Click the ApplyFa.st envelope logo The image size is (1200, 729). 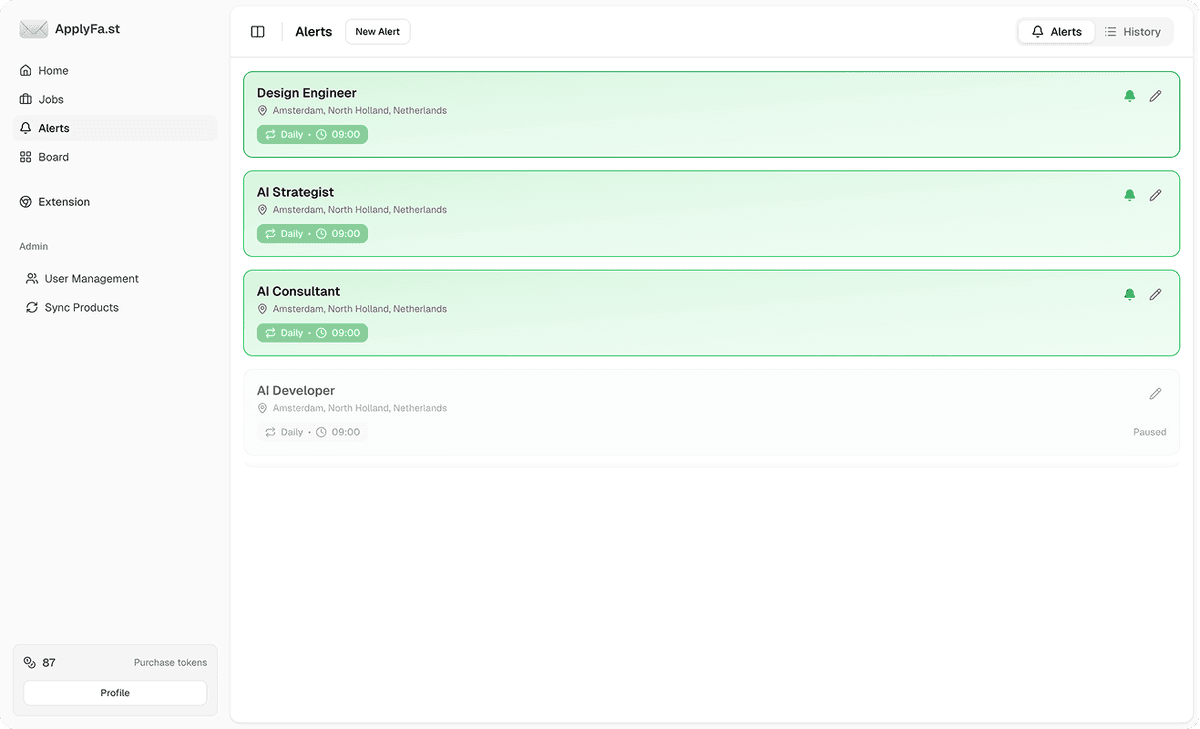(x=33, y=28)
